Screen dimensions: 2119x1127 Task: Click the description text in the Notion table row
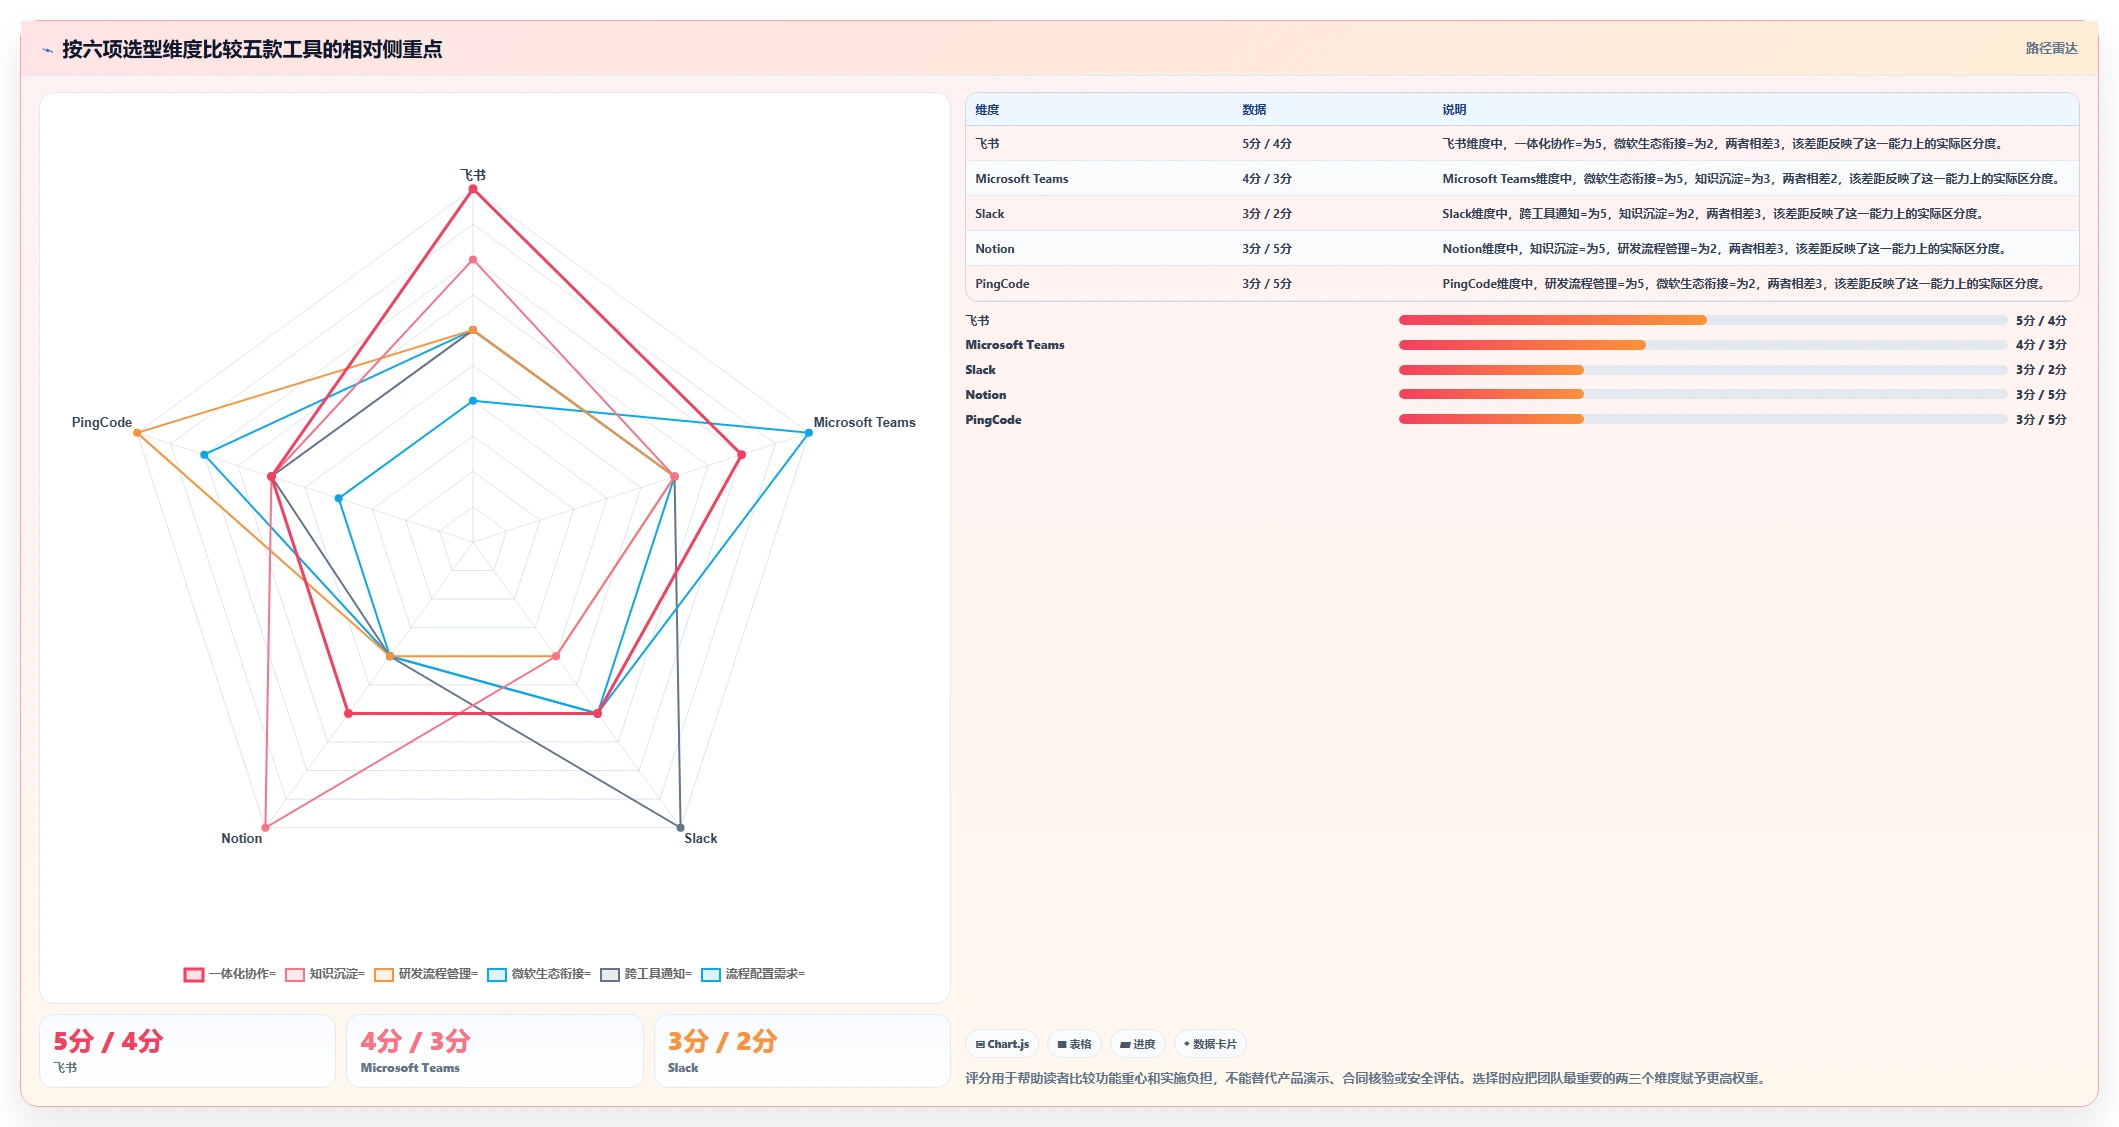pyautogui.click(x=1726, y=249)
